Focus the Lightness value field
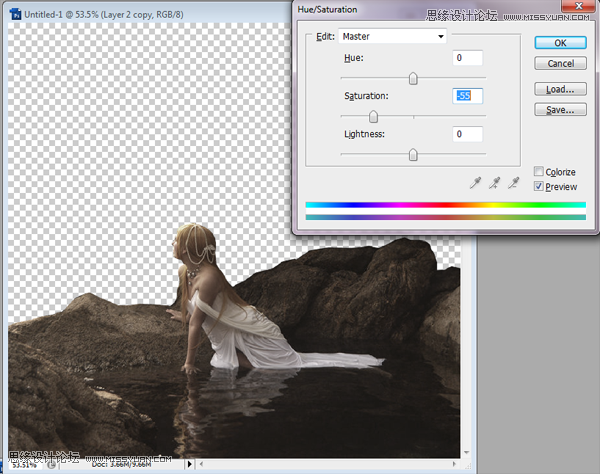This screenshot has width=600, height=474. click(468, 134)
